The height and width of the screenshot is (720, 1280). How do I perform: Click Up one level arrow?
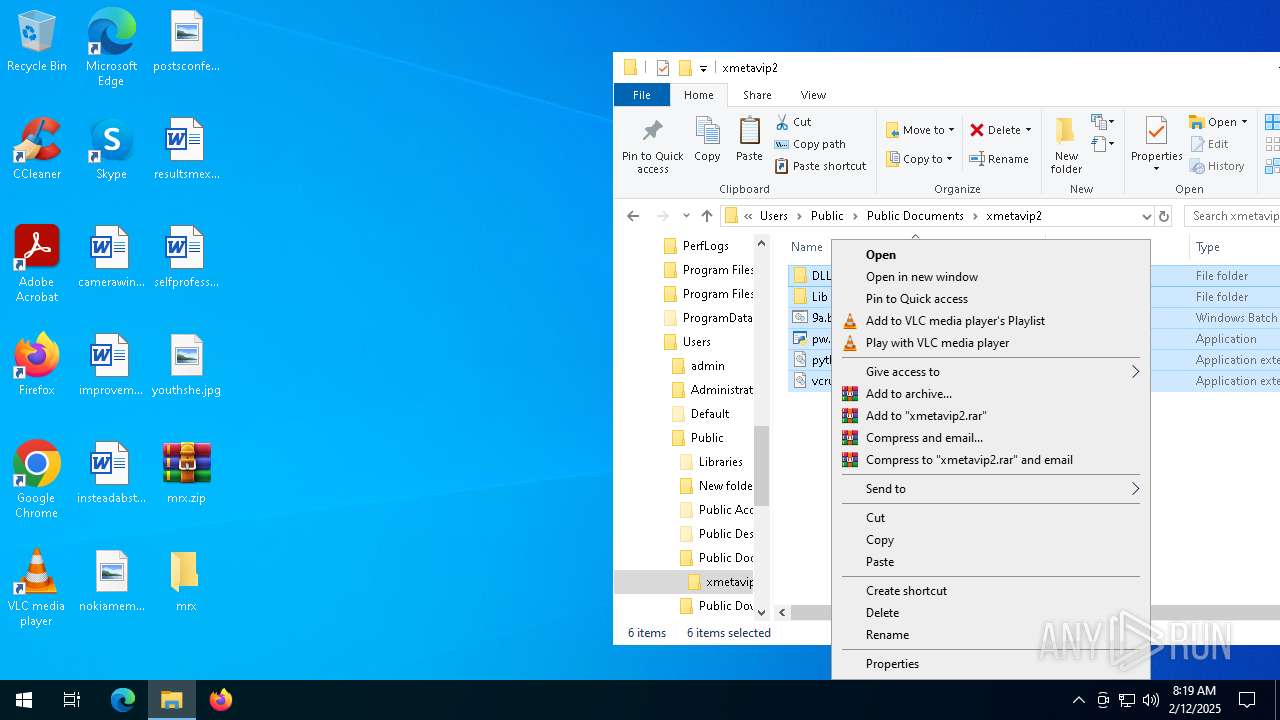[707, 216]
